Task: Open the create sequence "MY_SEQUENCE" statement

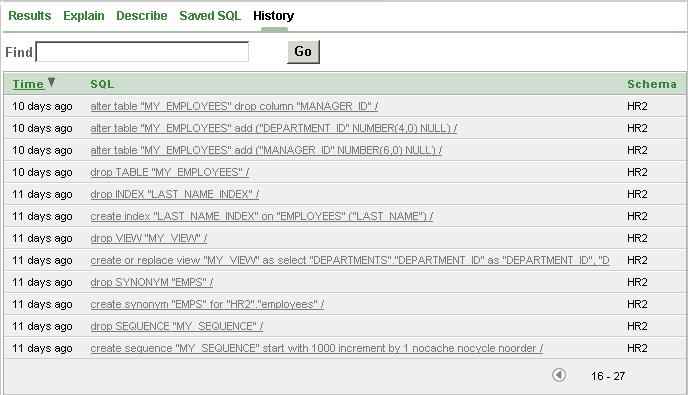Action: pos(316,348)
